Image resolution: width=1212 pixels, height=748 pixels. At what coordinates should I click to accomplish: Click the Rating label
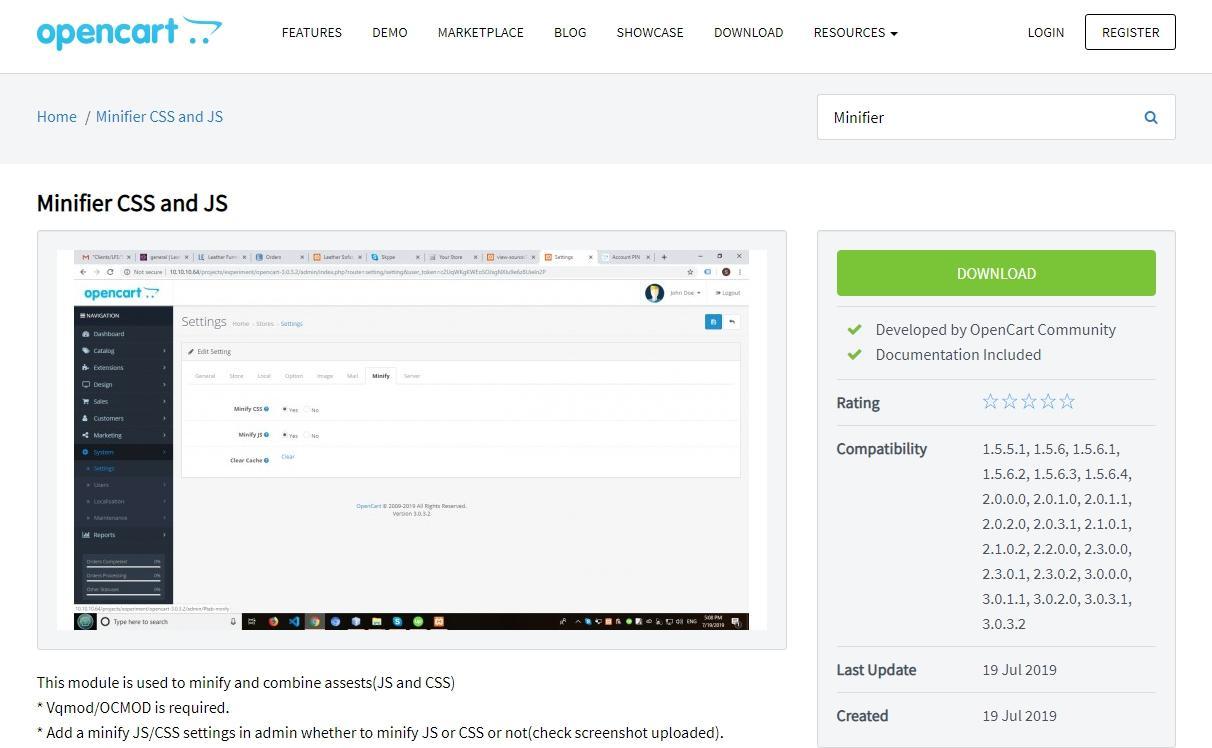(858, 403)
